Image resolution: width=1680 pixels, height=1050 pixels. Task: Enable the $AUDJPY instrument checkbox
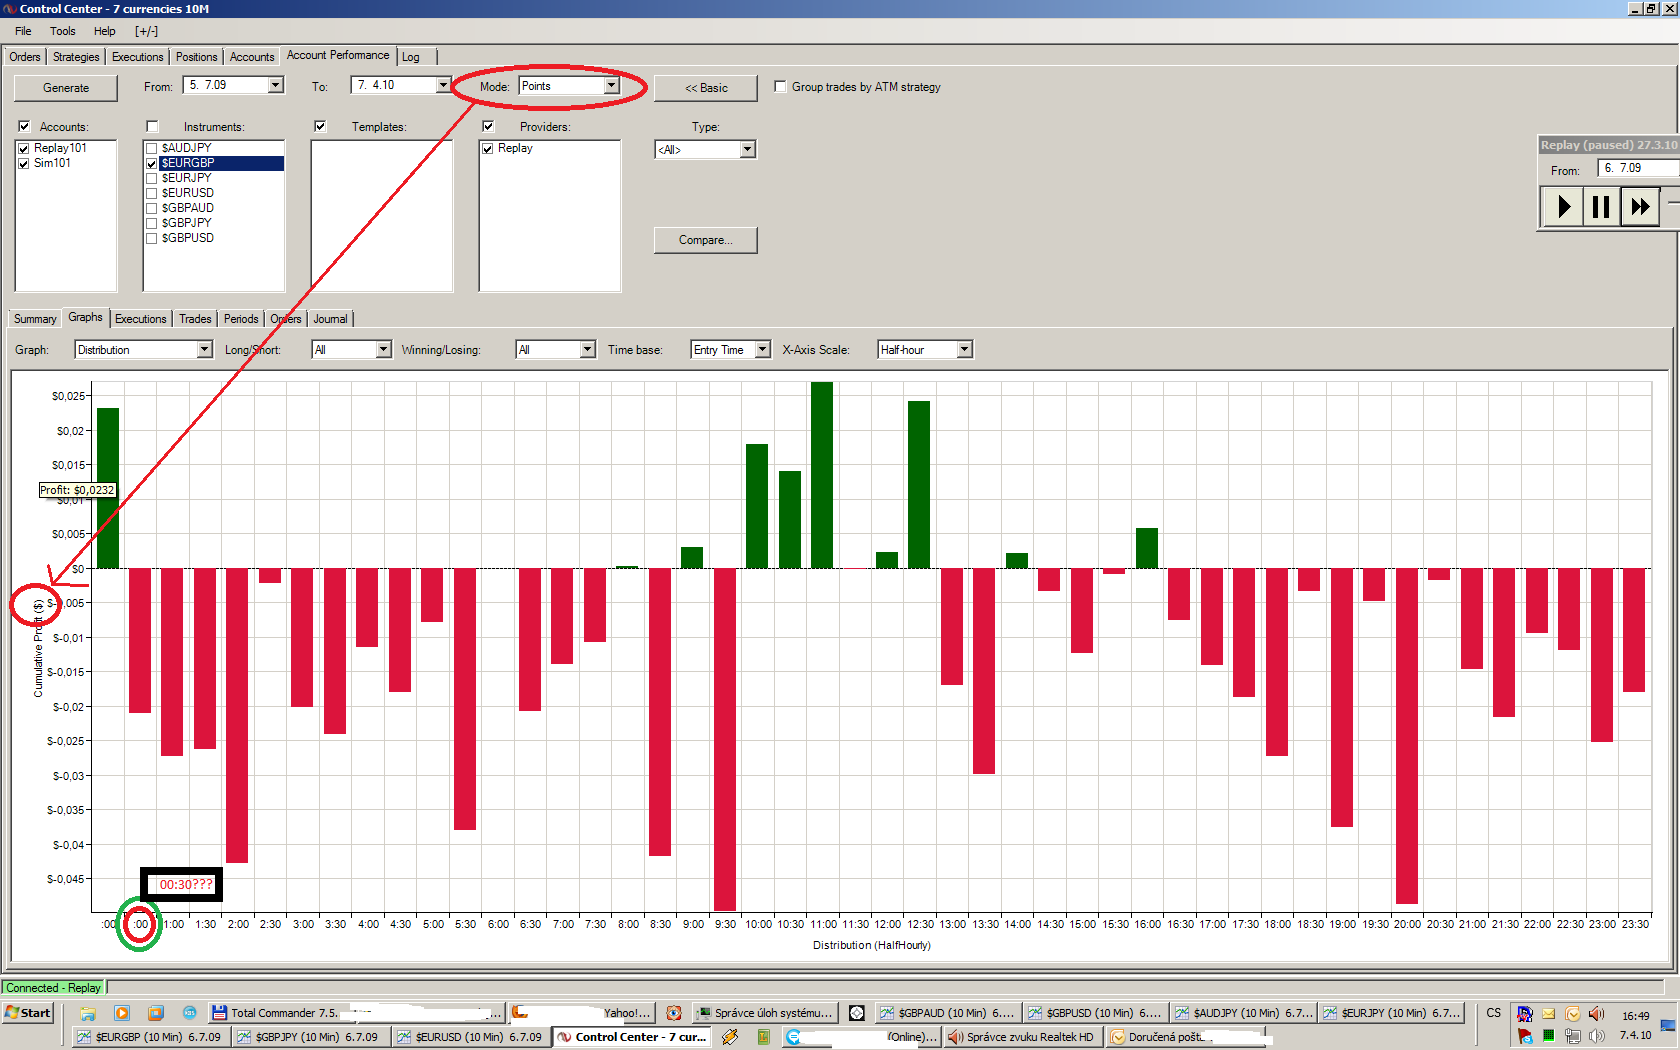(152, 148)
